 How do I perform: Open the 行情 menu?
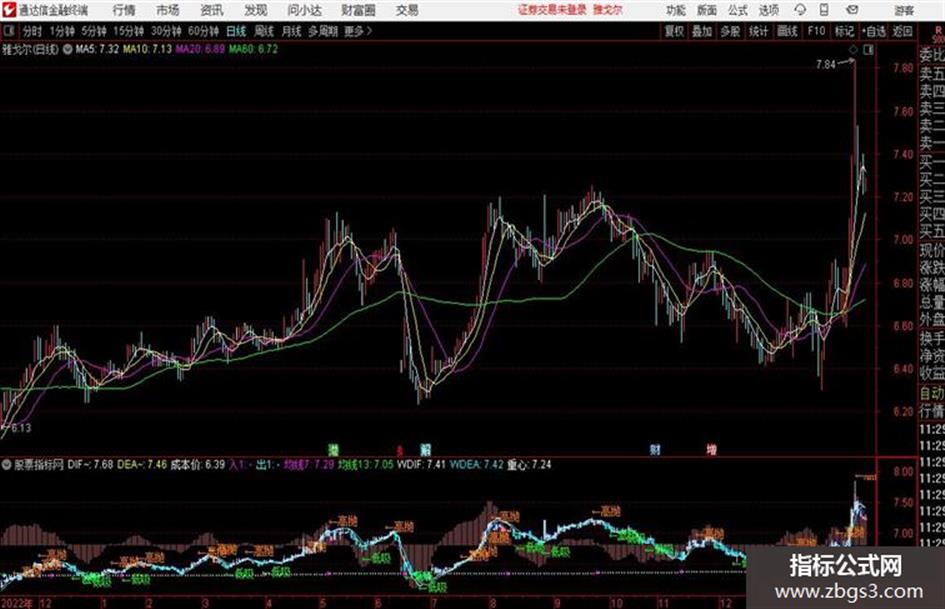(x=124, y=10)
